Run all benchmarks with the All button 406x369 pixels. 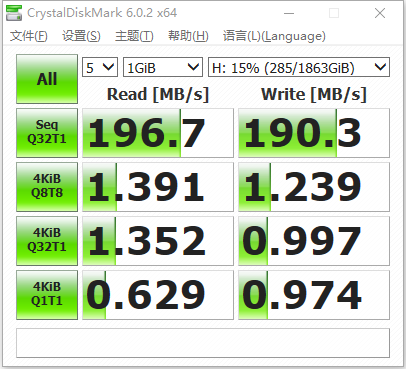[x=47, y=79]
